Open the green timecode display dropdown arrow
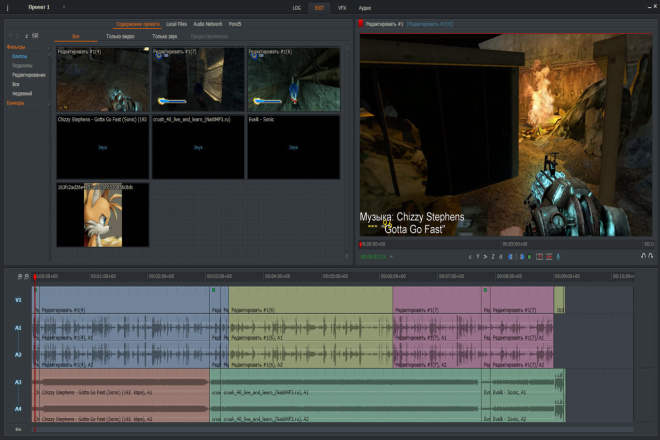 click(391, 256)
